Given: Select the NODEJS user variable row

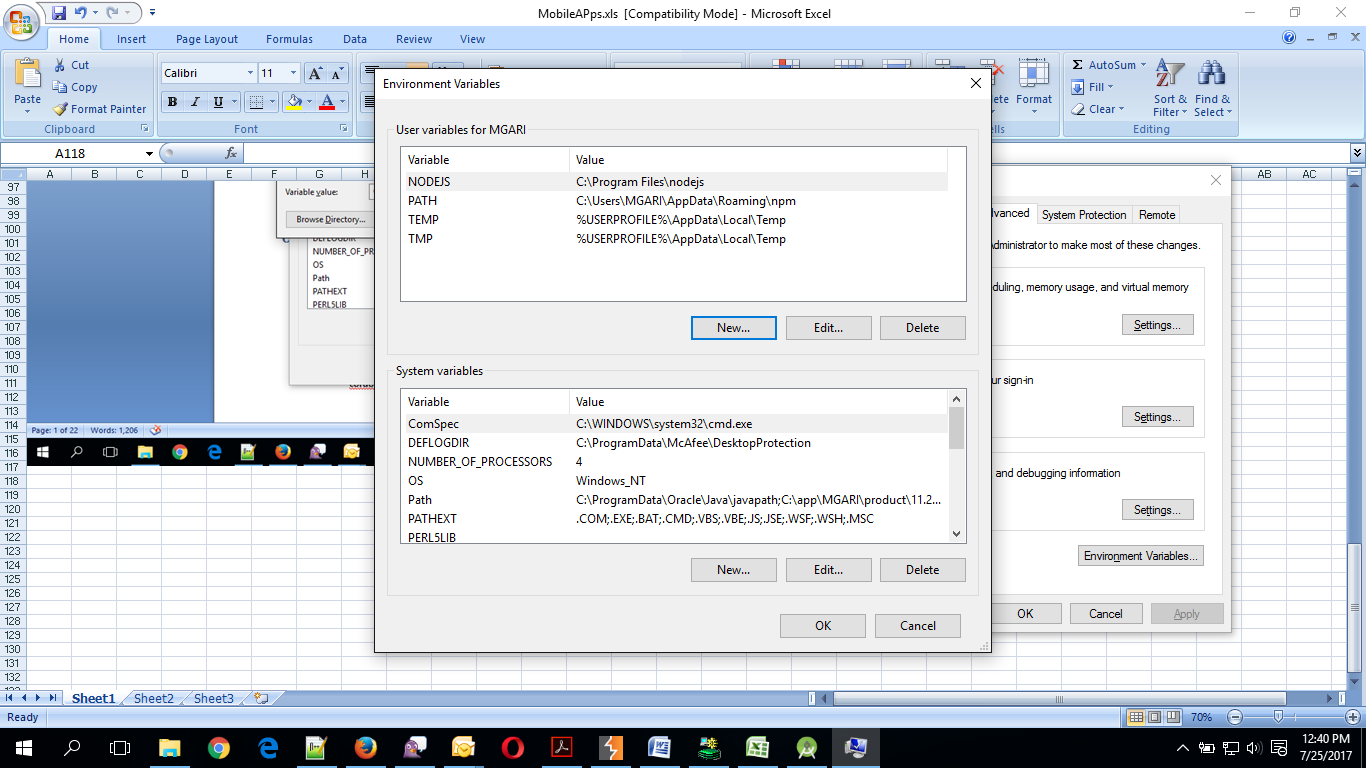Looking at the screenshot, I should point(674,182).
